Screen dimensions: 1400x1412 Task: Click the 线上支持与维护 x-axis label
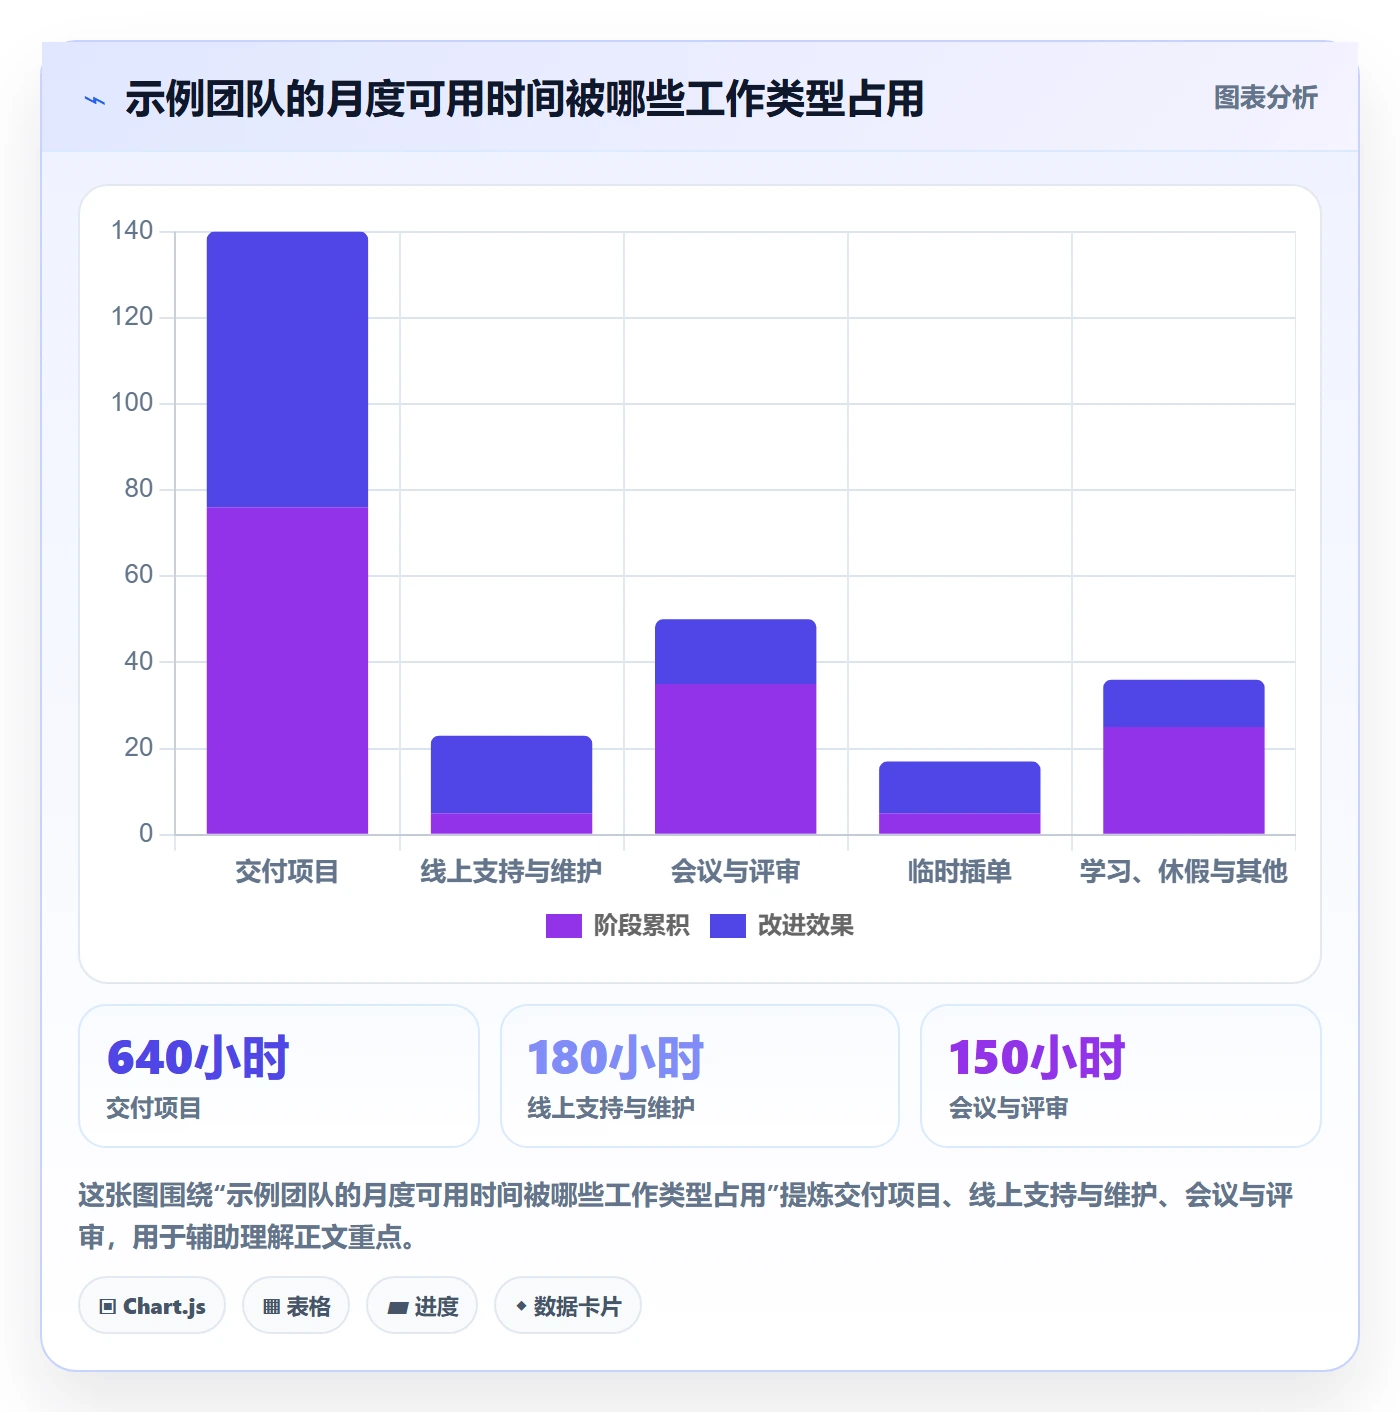pyautogui.click(x=511, y=872)
